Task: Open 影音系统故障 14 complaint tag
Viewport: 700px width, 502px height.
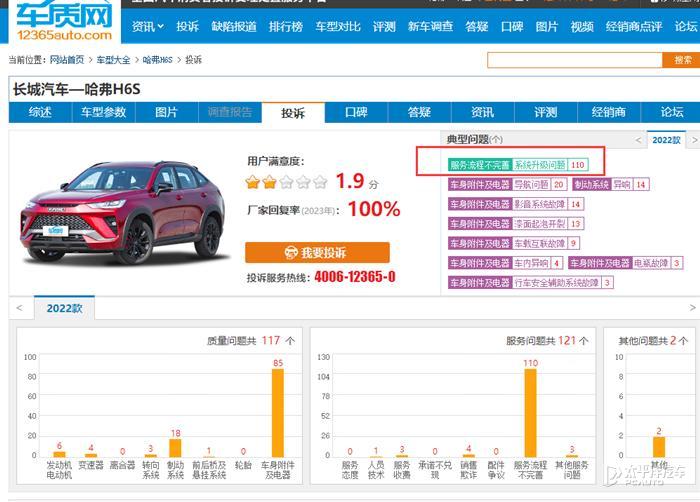Action: tap(516, 204)
